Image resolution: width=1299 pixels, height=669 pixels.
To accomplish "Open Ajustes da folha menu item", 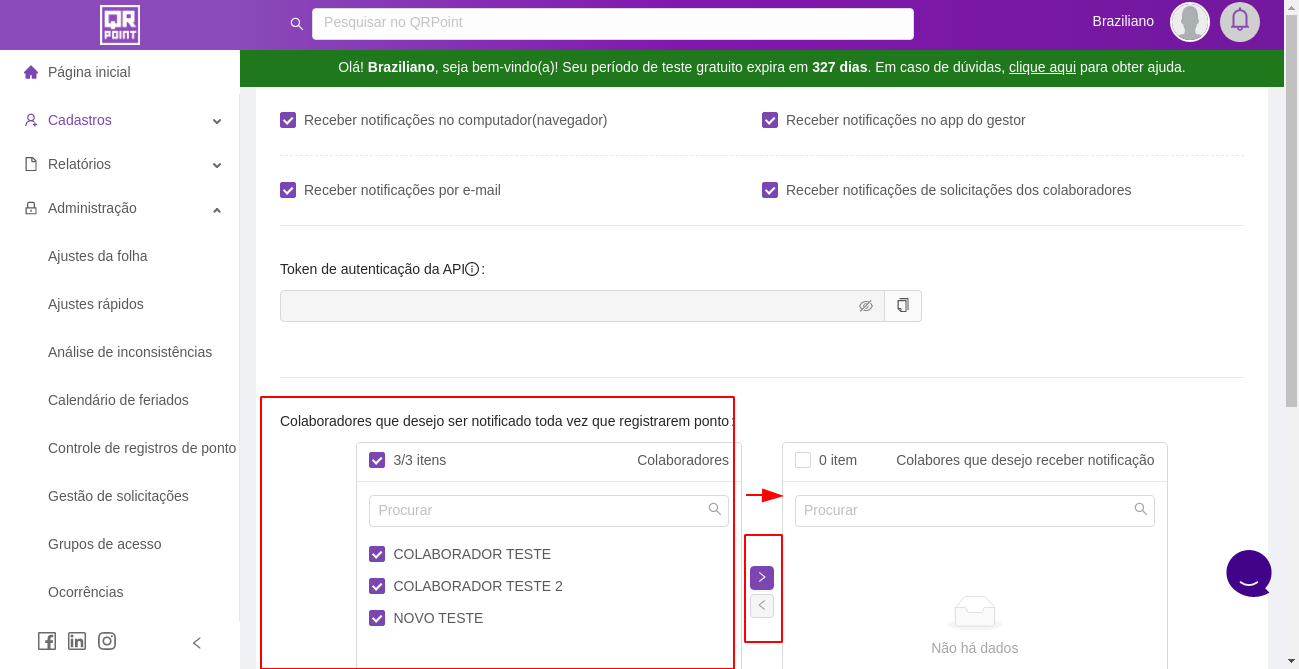I will (98, 256).
